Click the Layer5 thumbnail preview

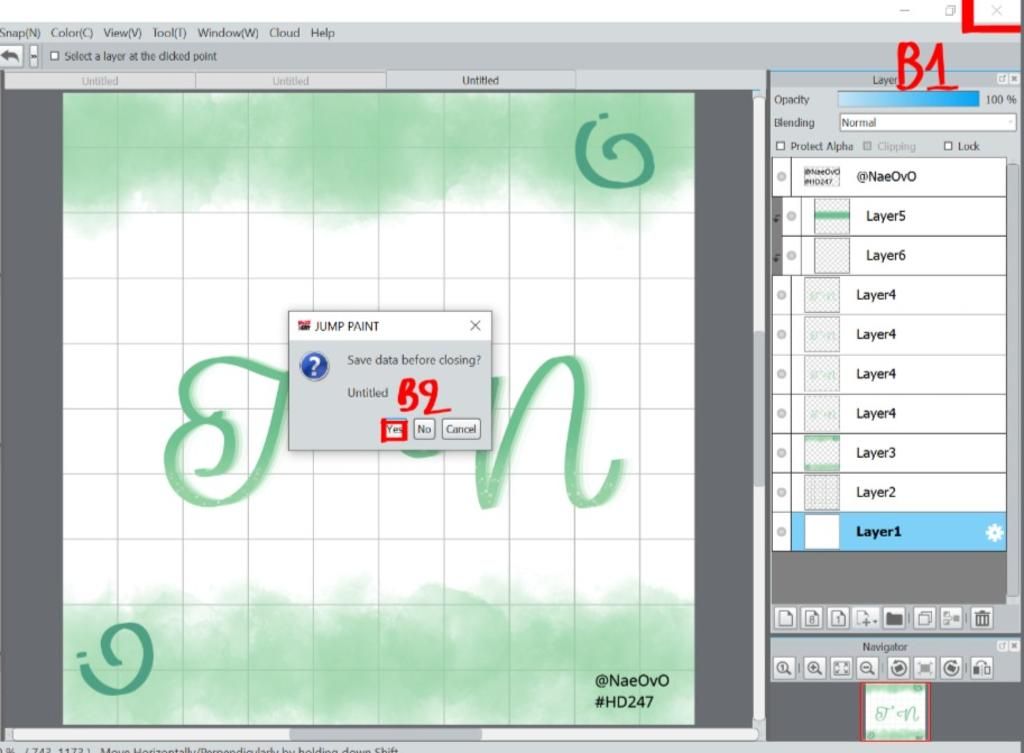(832, 216)
